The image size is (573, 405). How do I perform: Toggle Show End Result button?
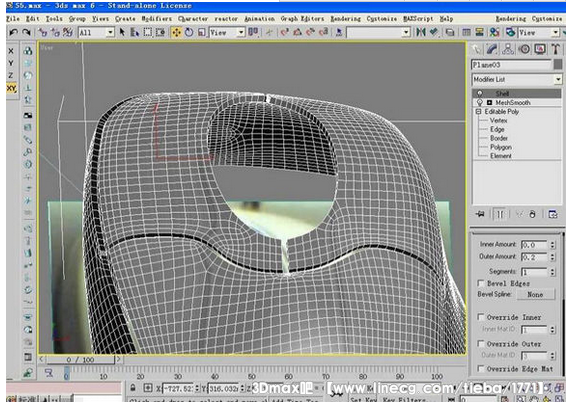point(499,214)
